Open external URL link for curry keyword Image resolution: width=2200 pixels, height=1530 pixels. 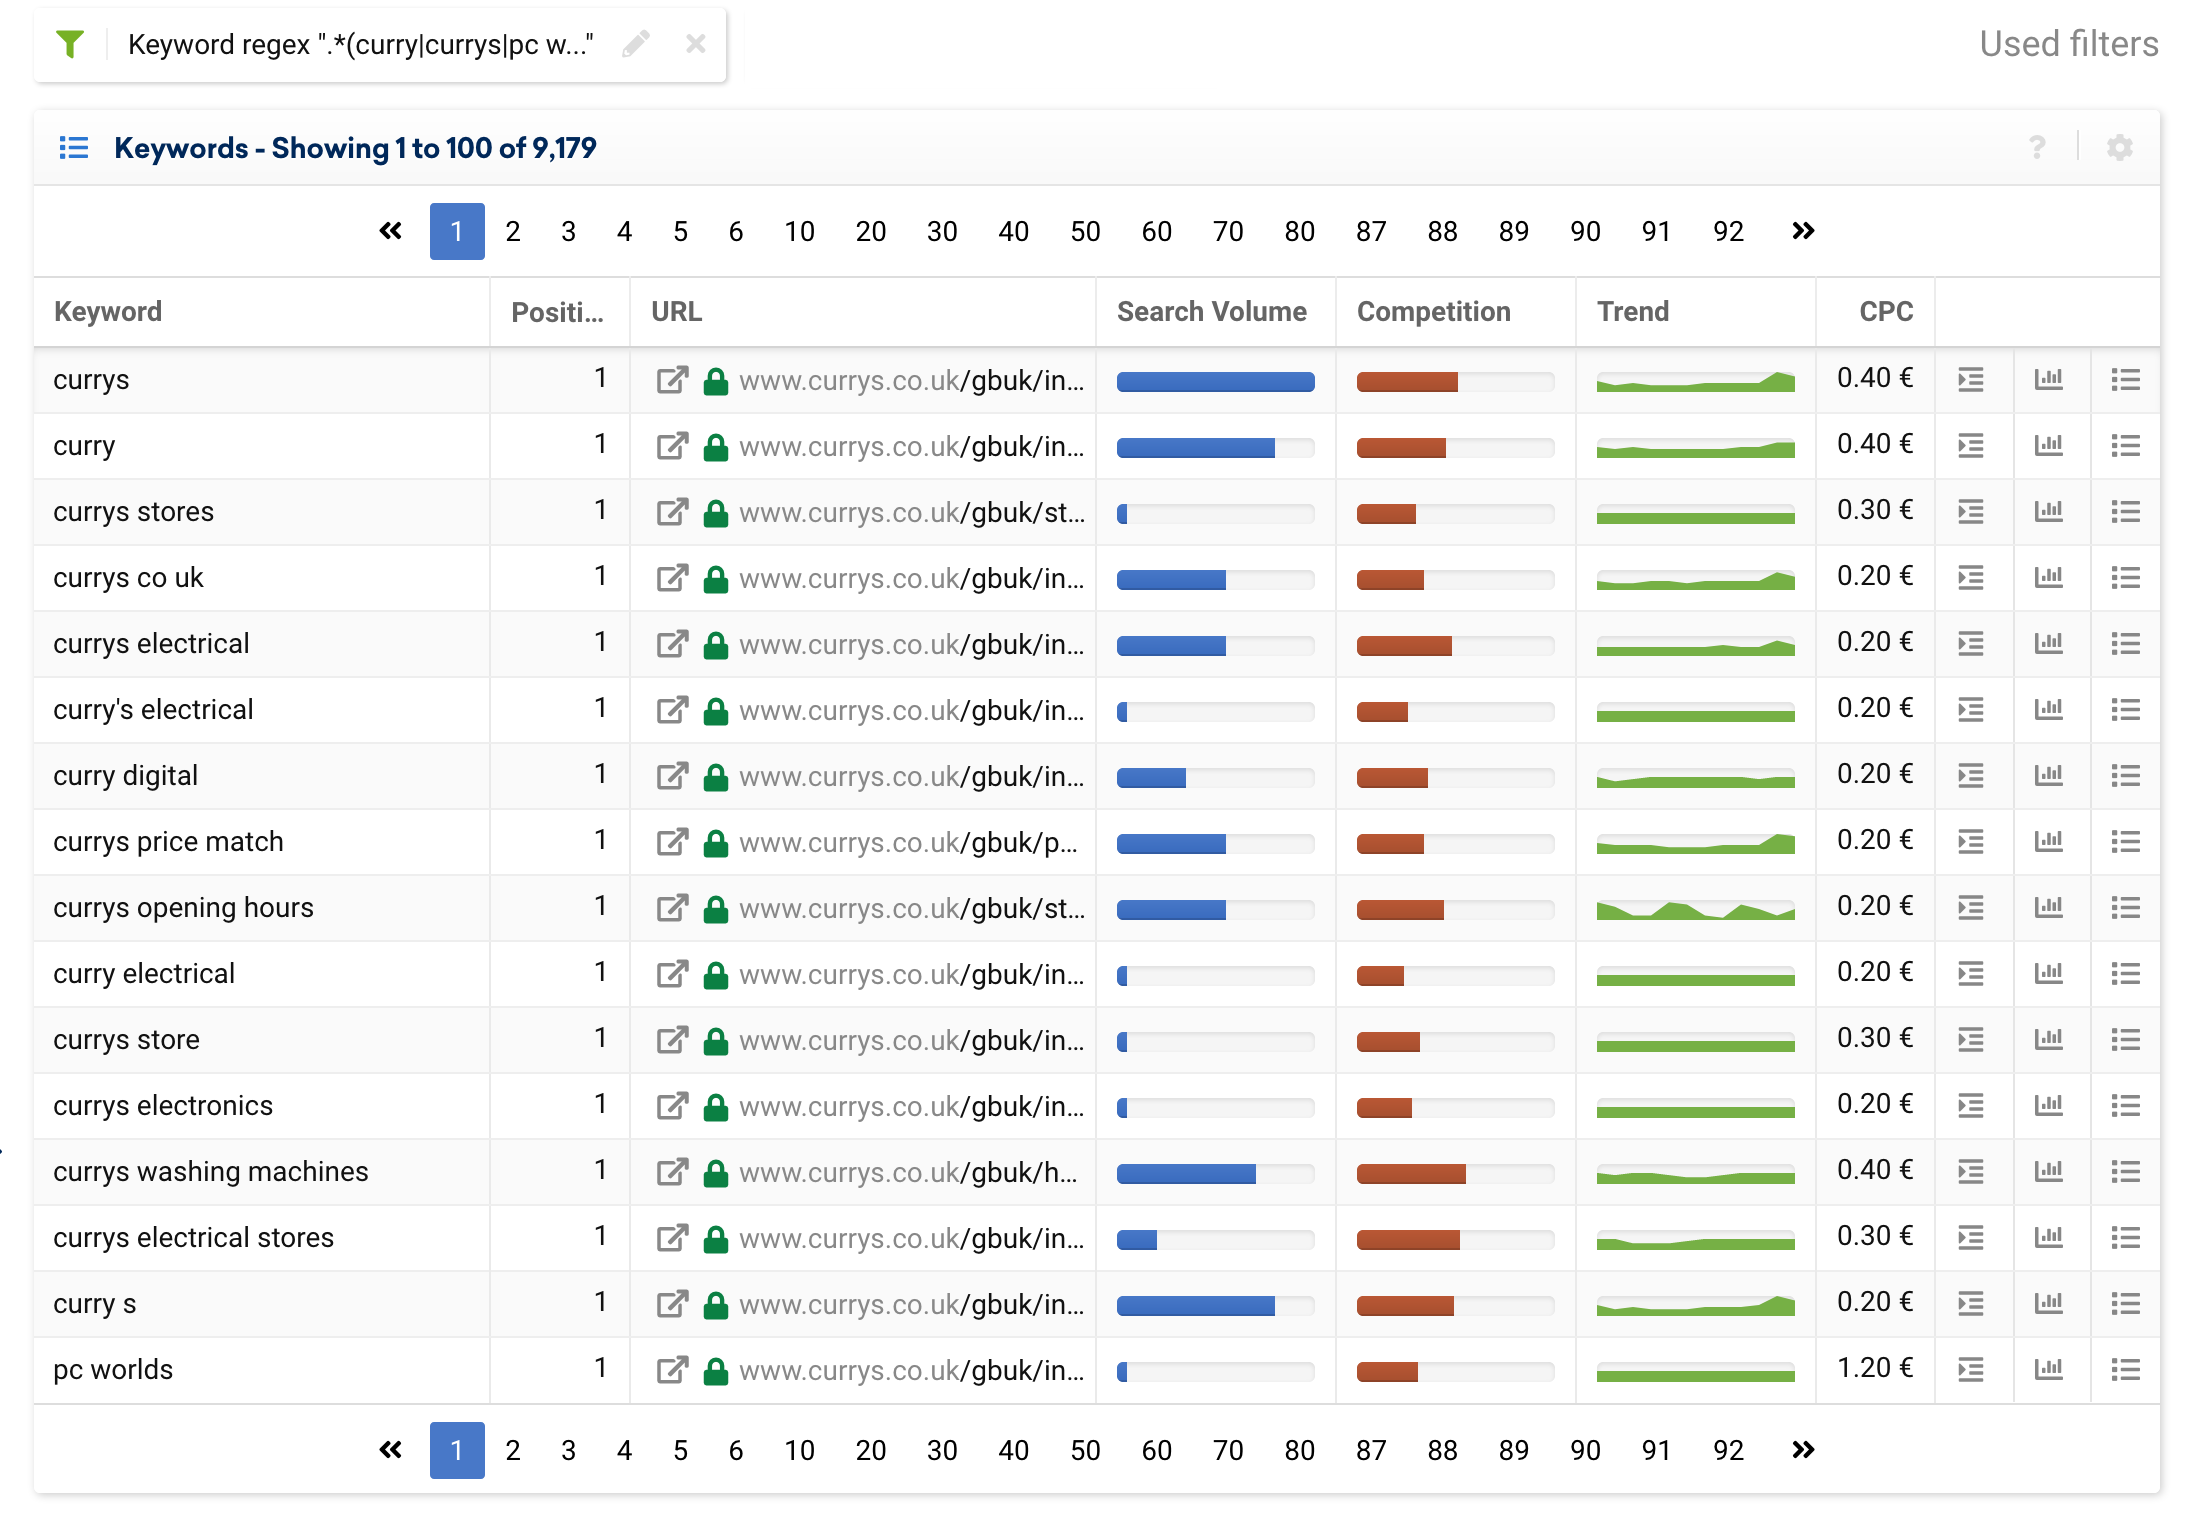coord(673,446)
